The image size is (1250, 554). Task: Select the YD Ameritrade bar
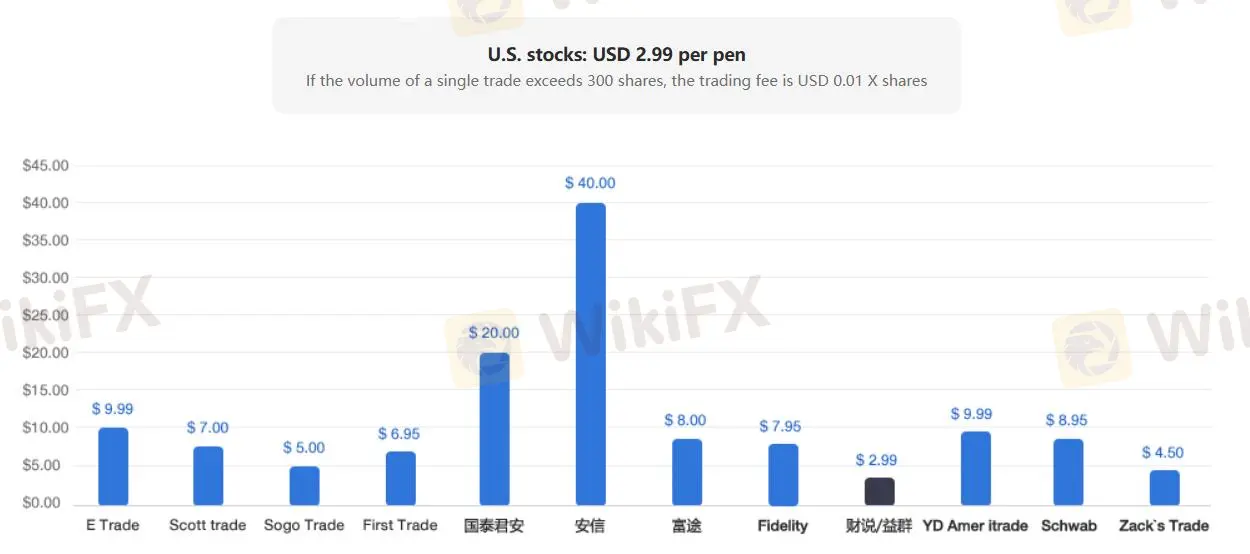pos(975,468)
